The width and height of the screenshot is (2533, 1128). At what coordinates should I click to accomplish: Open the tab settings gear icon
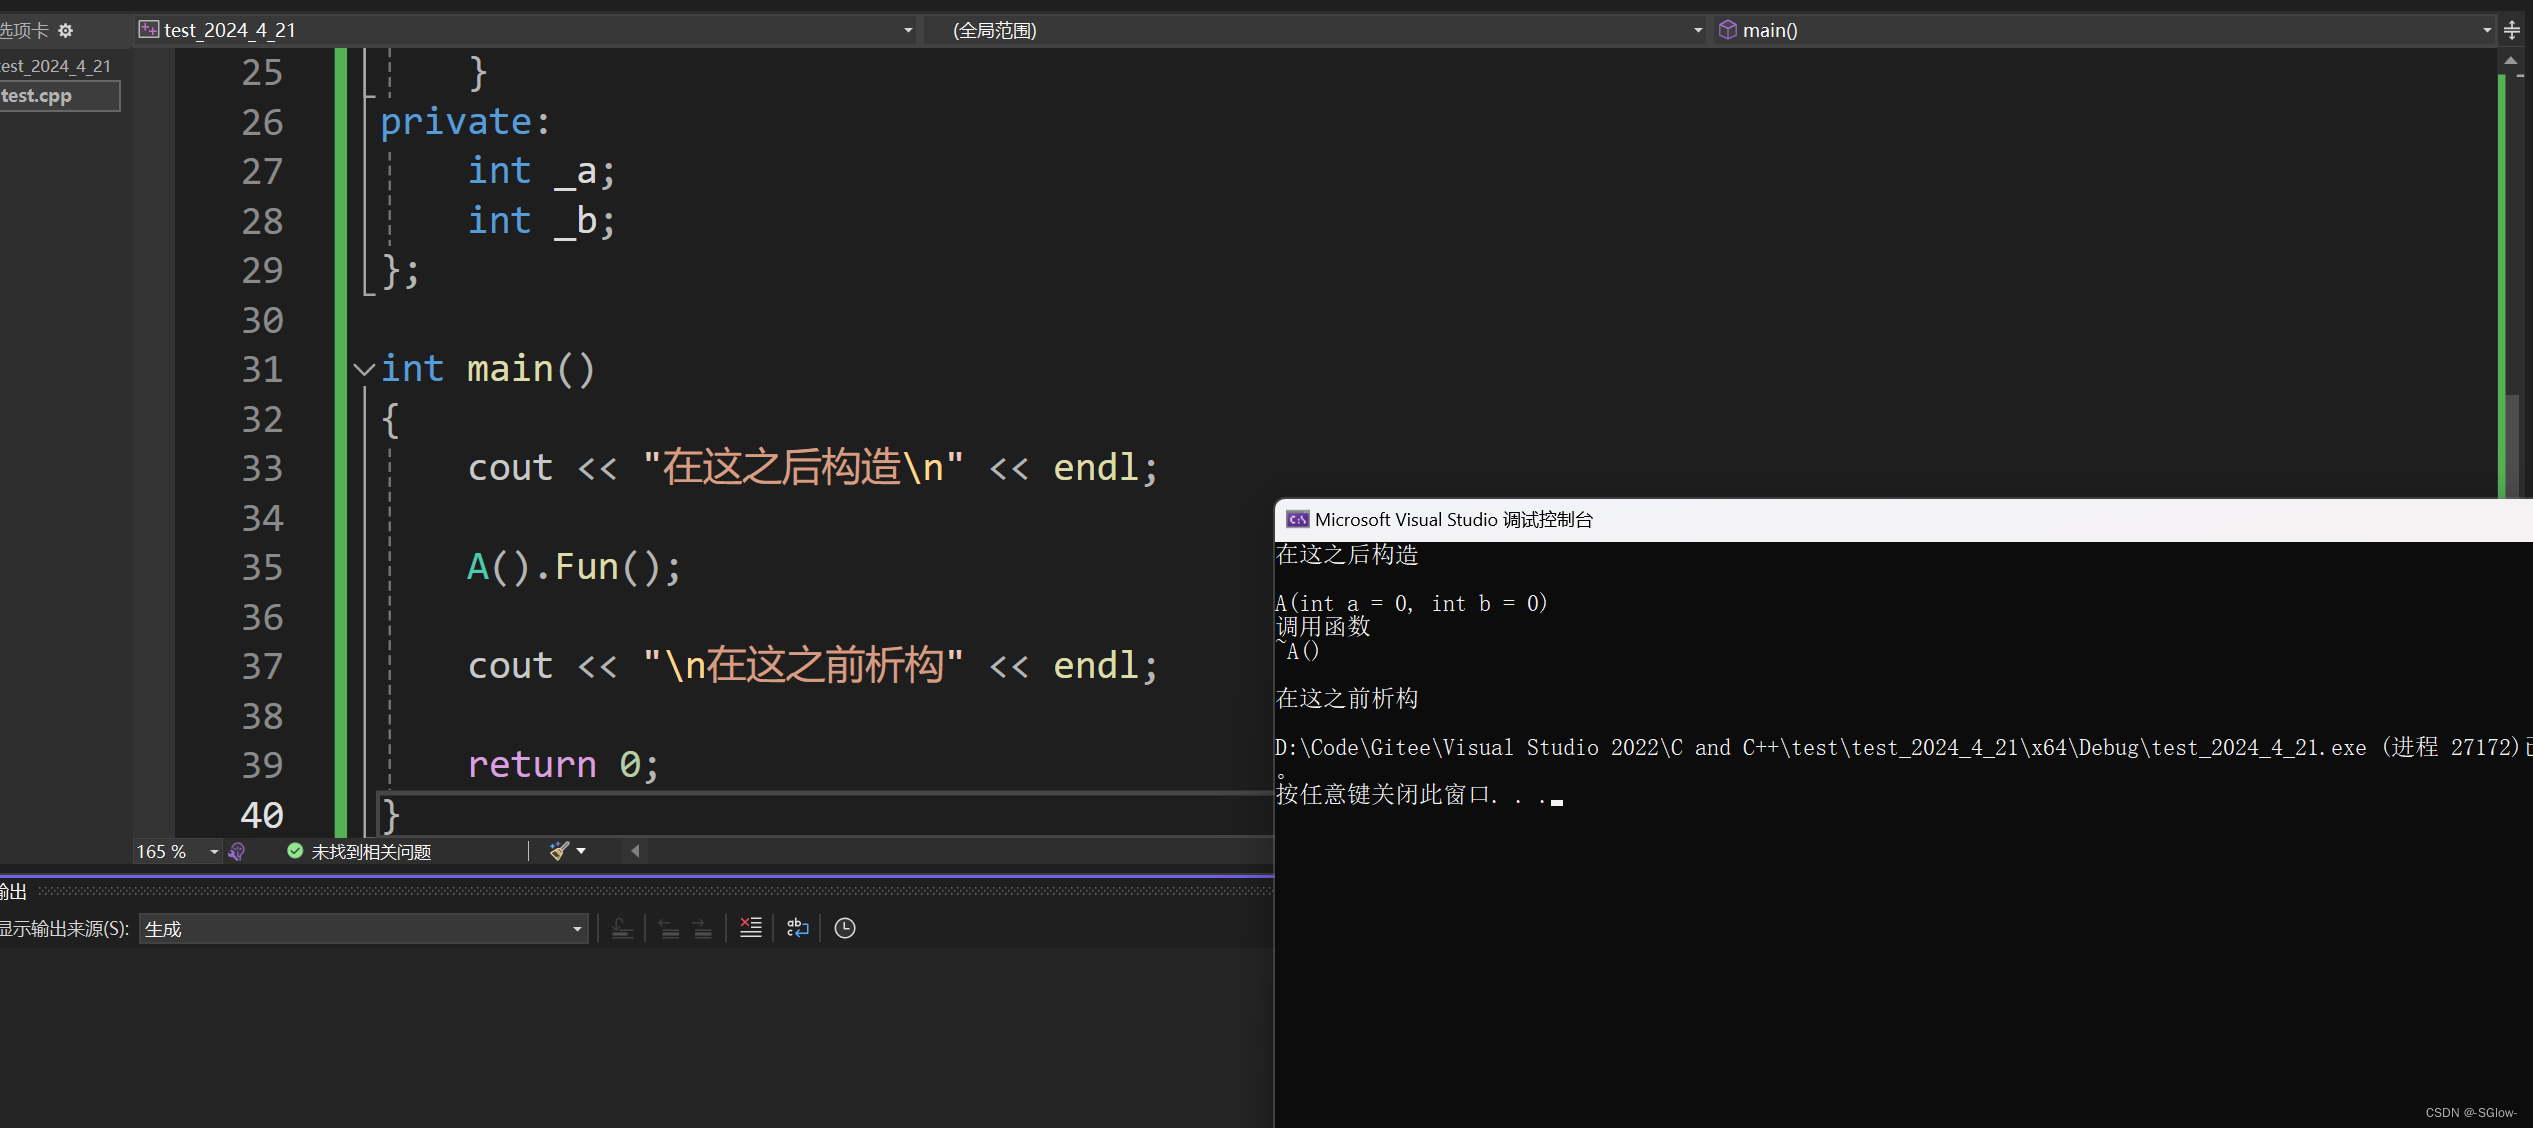pyautogui.click(x=66, y=31)
